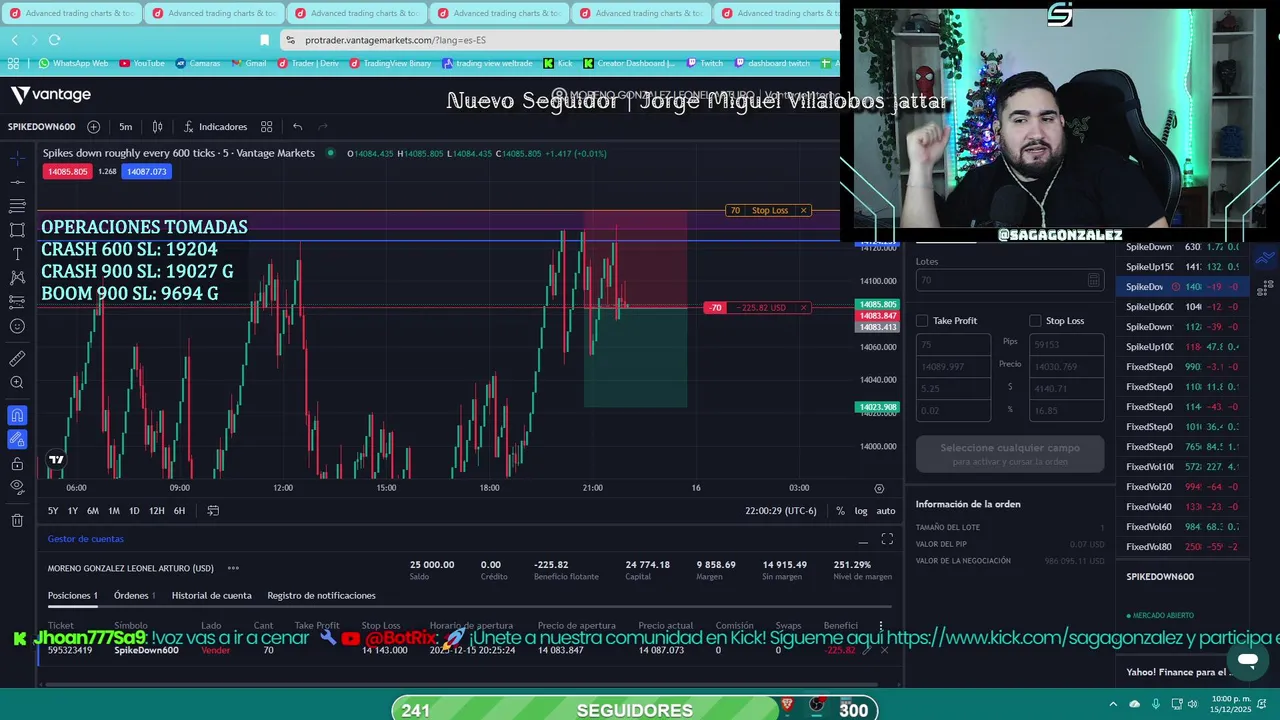Select the 5Y time range
Screen dimensions: 1280x720
pos(53,511)
